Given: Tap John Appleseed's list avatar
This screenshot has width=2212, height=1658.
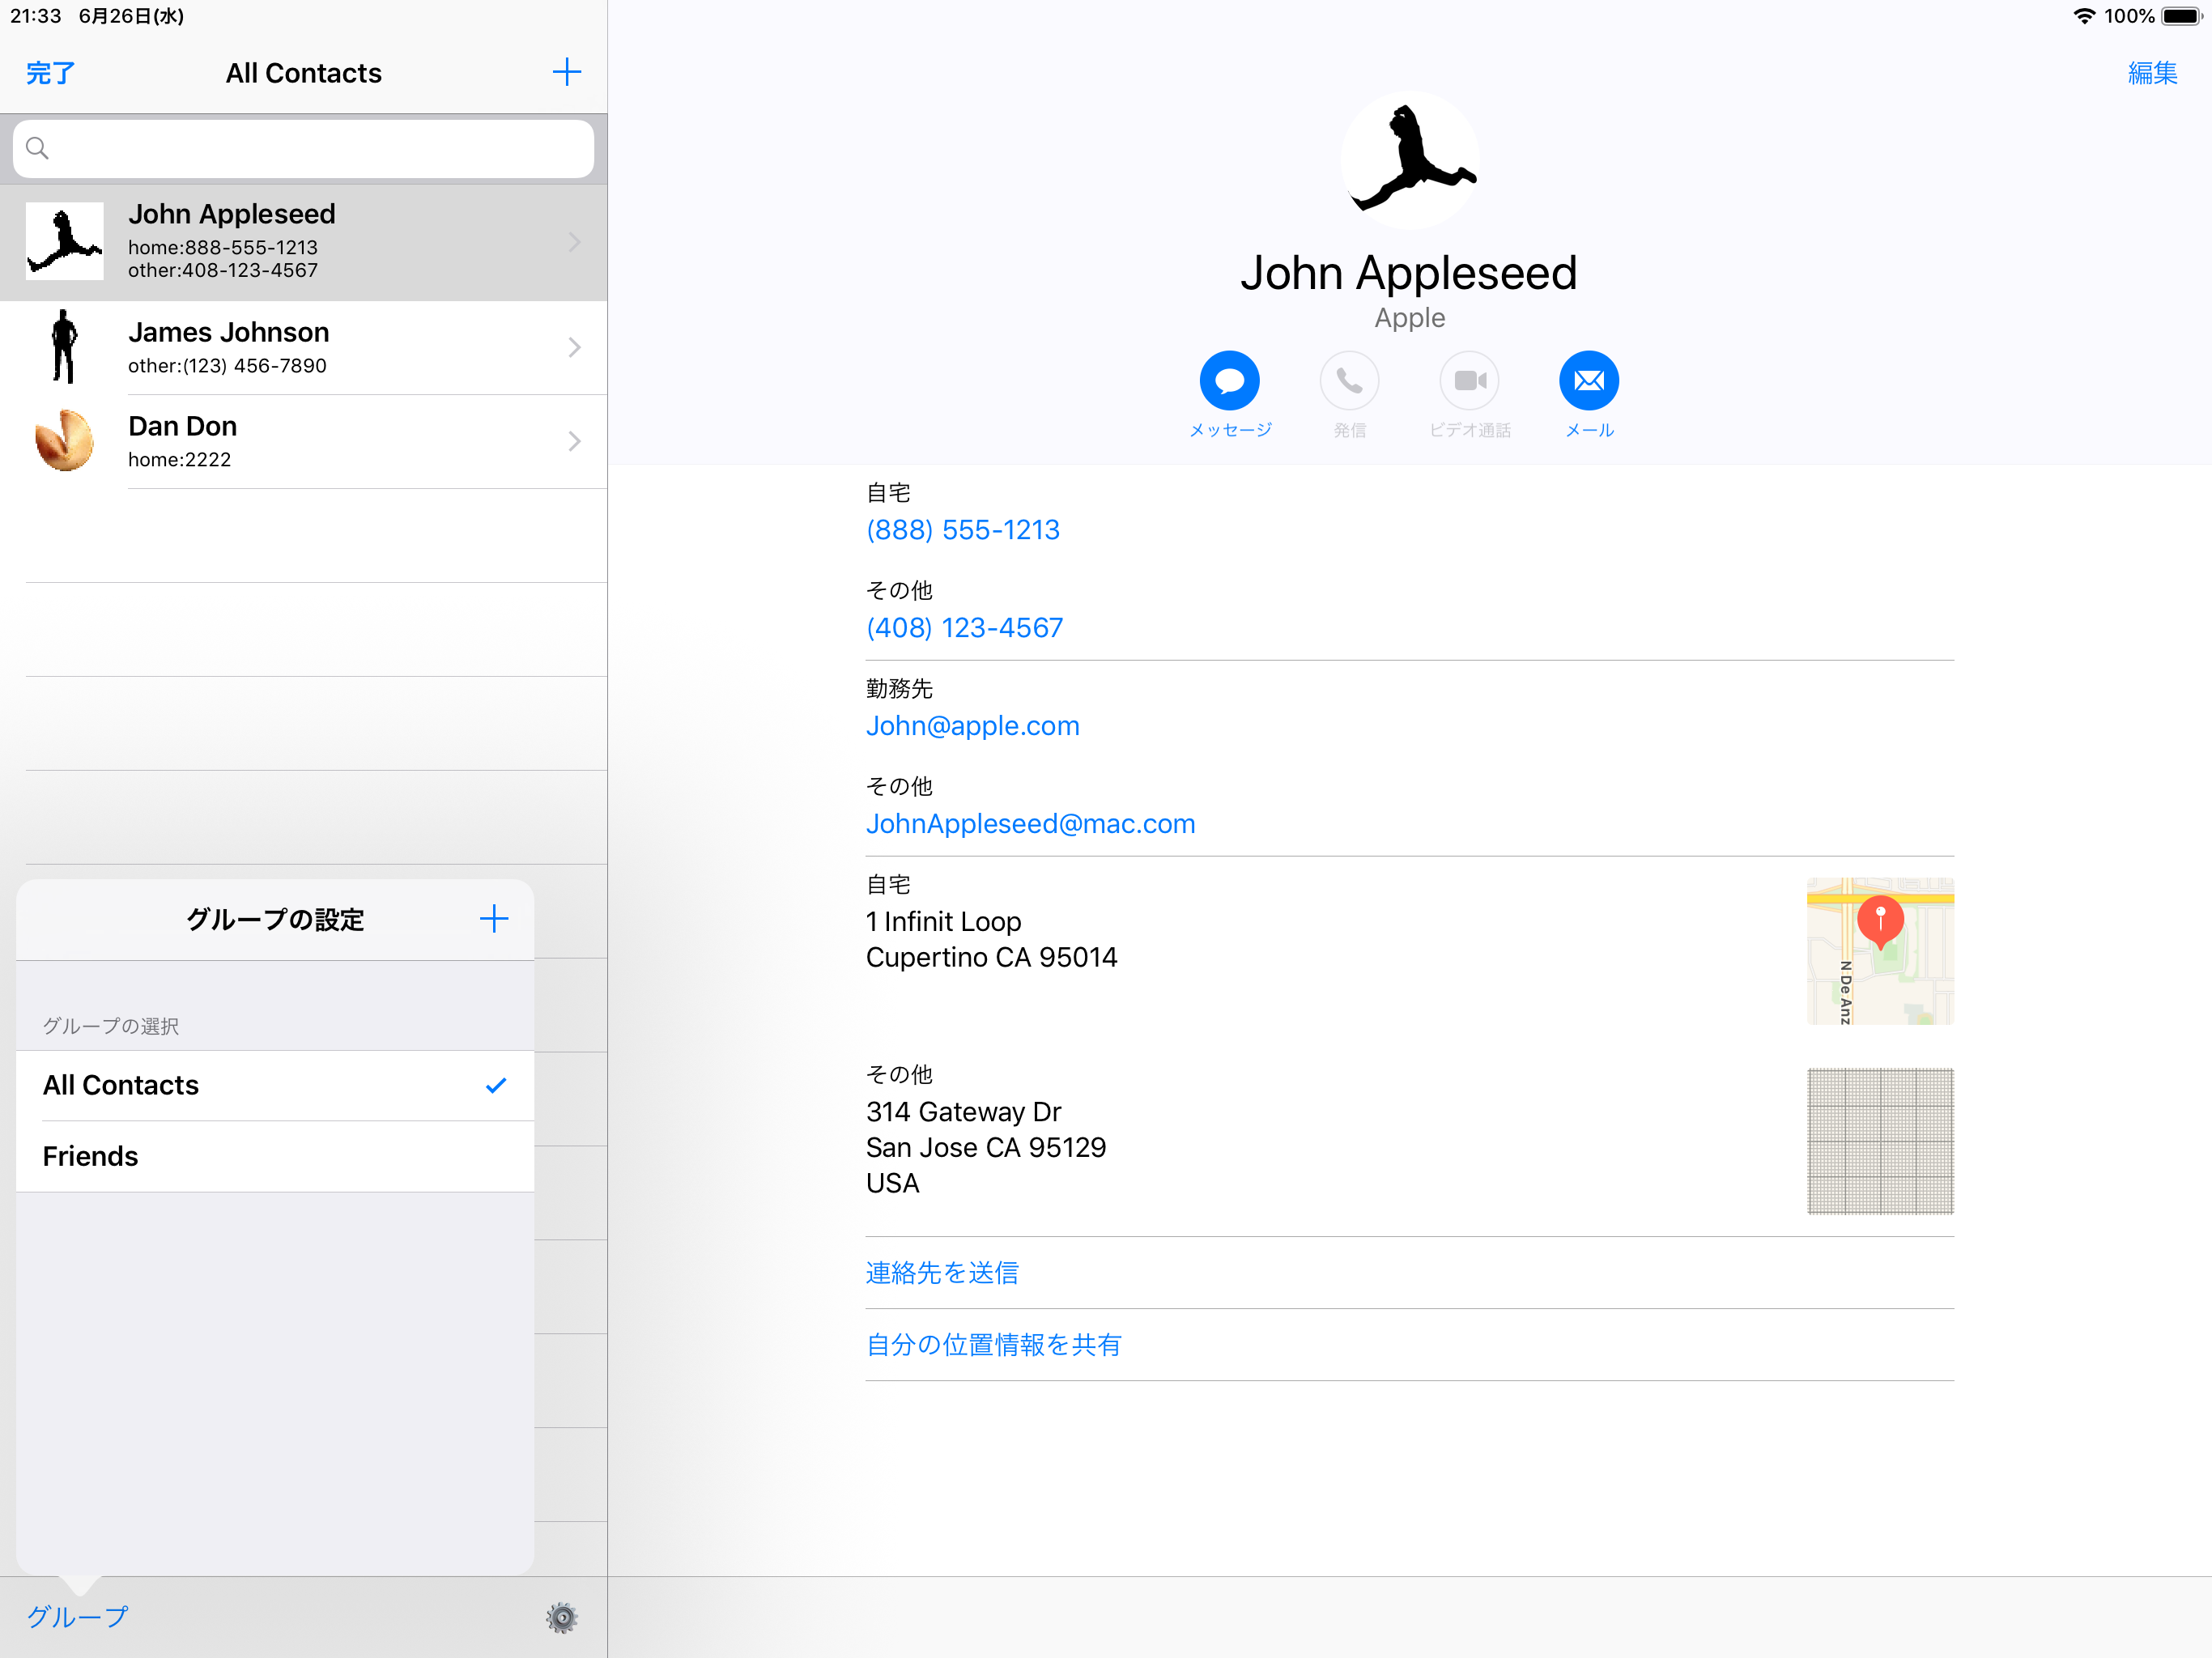Looking at the screenshot, I should 65,242.
